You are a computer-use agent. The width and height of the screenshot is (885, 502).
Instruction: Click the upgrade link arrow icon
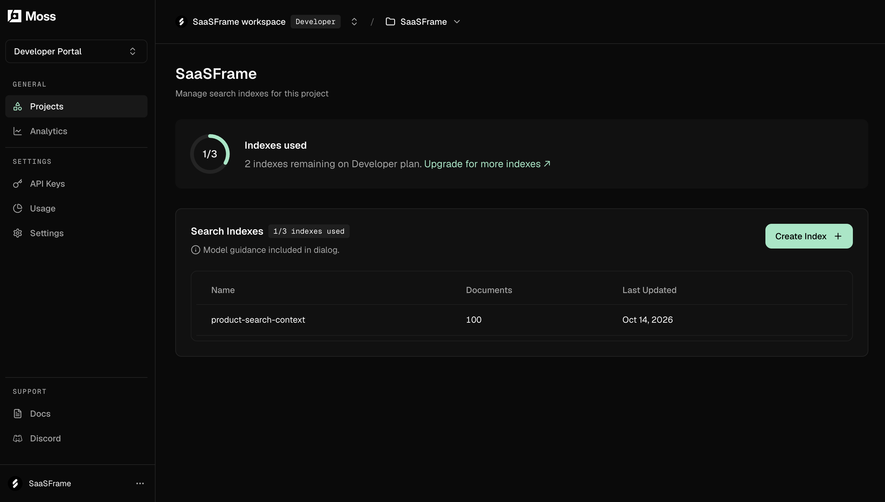click(547, 164)
